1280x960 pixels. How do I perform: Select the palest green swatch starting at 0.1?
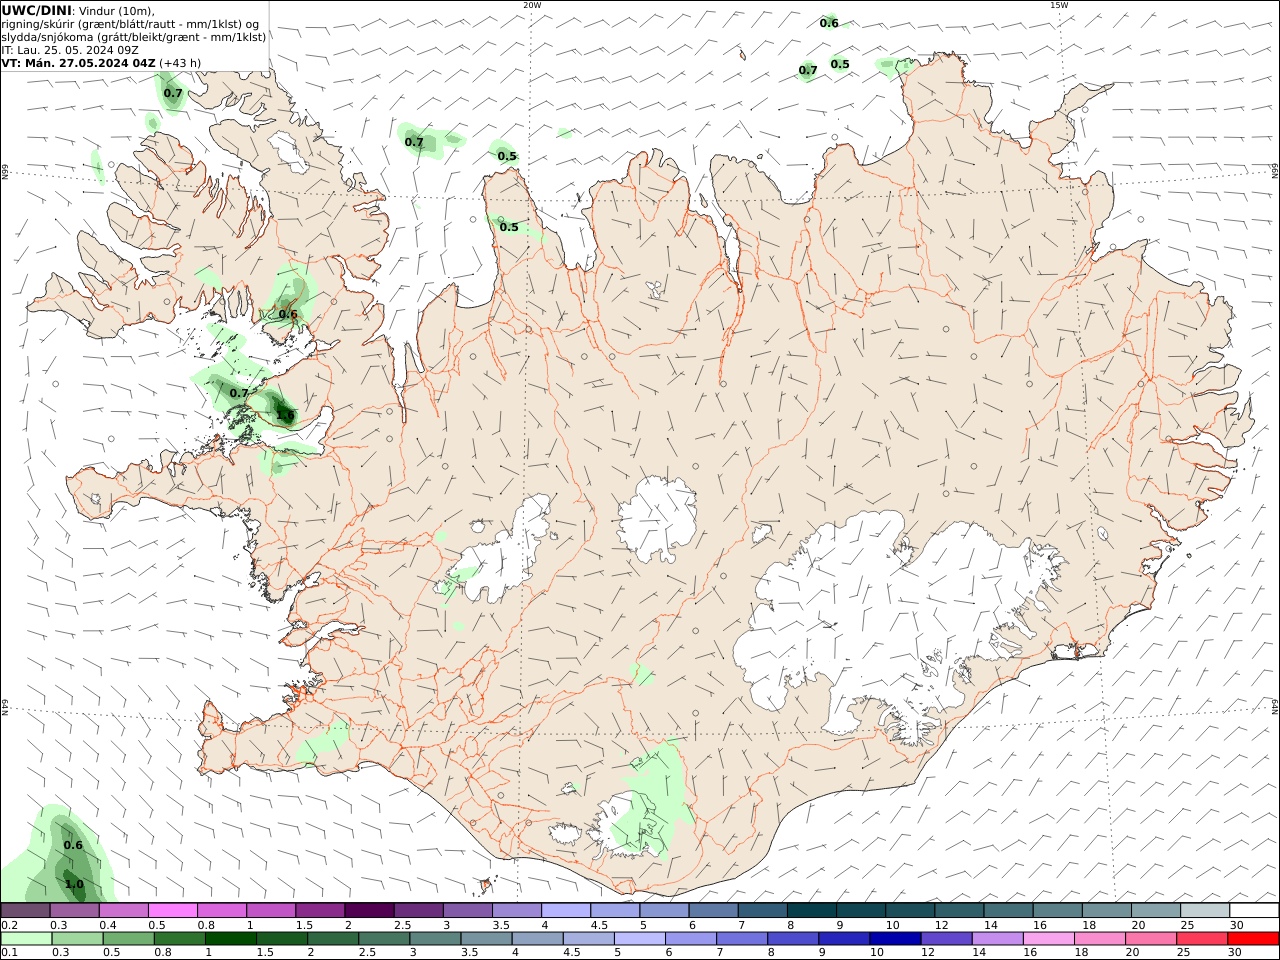pos(26,939)
